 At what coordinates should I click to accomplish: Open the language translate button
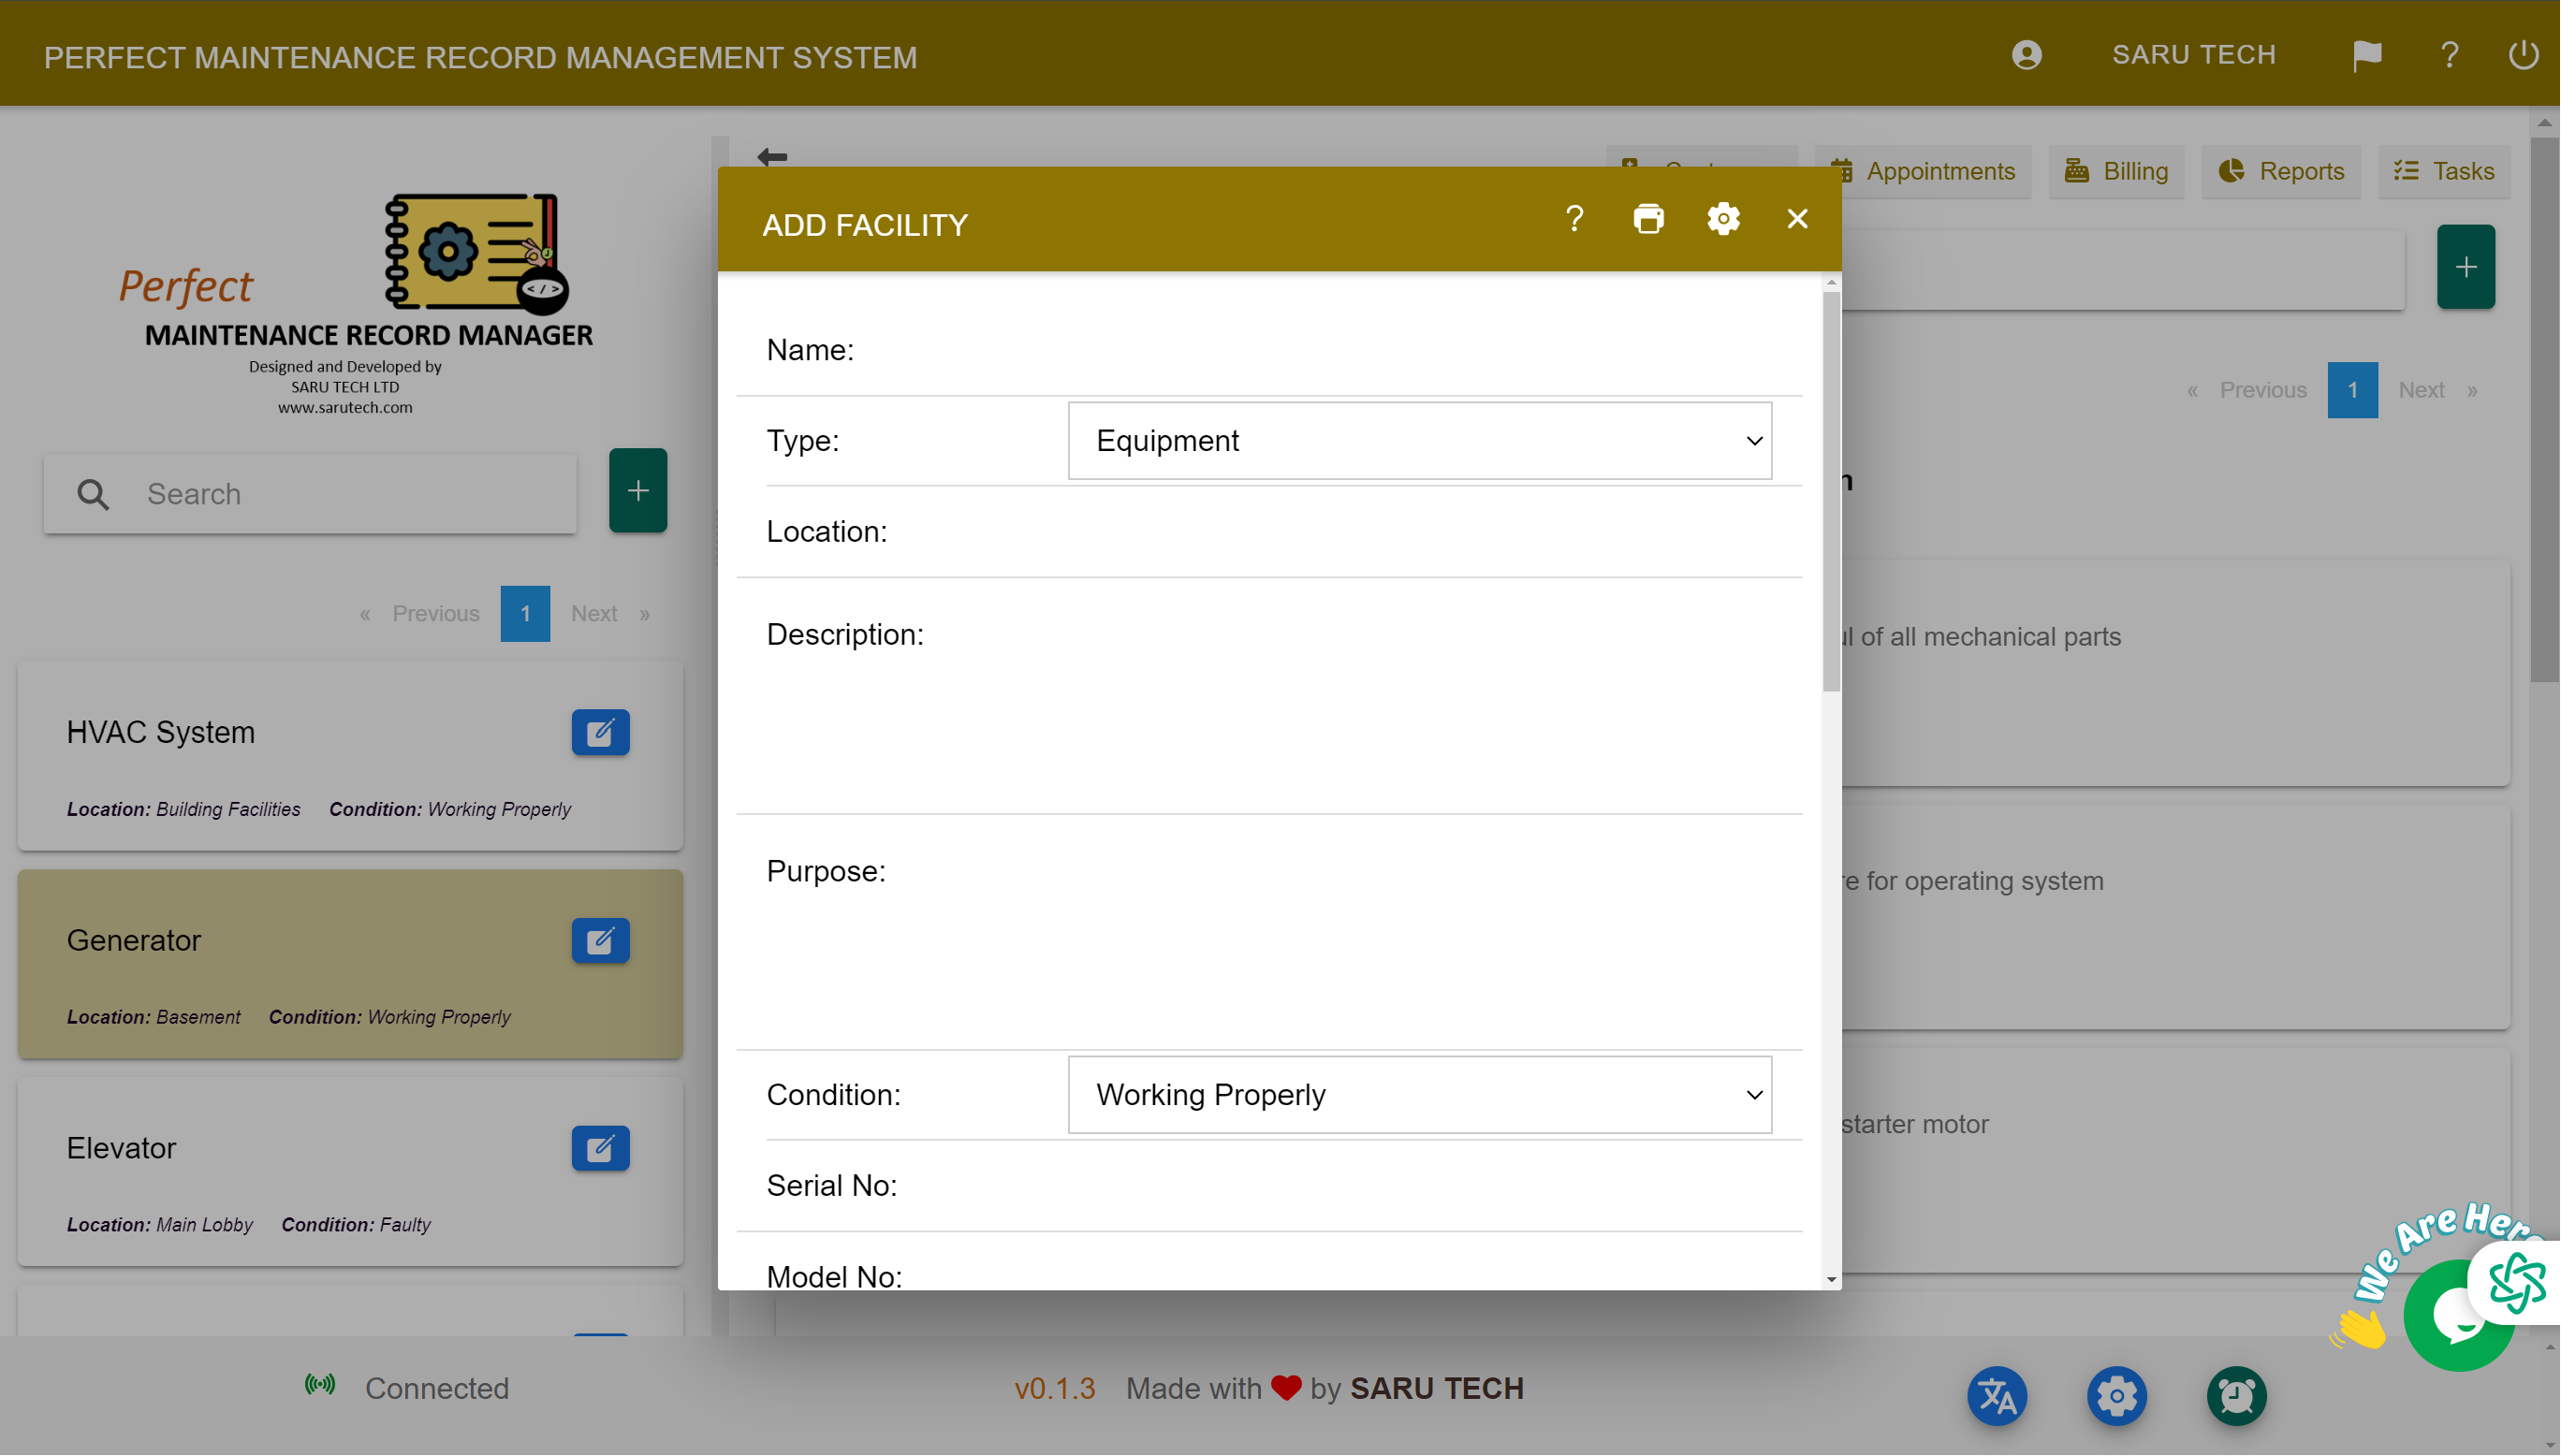1997,1397
